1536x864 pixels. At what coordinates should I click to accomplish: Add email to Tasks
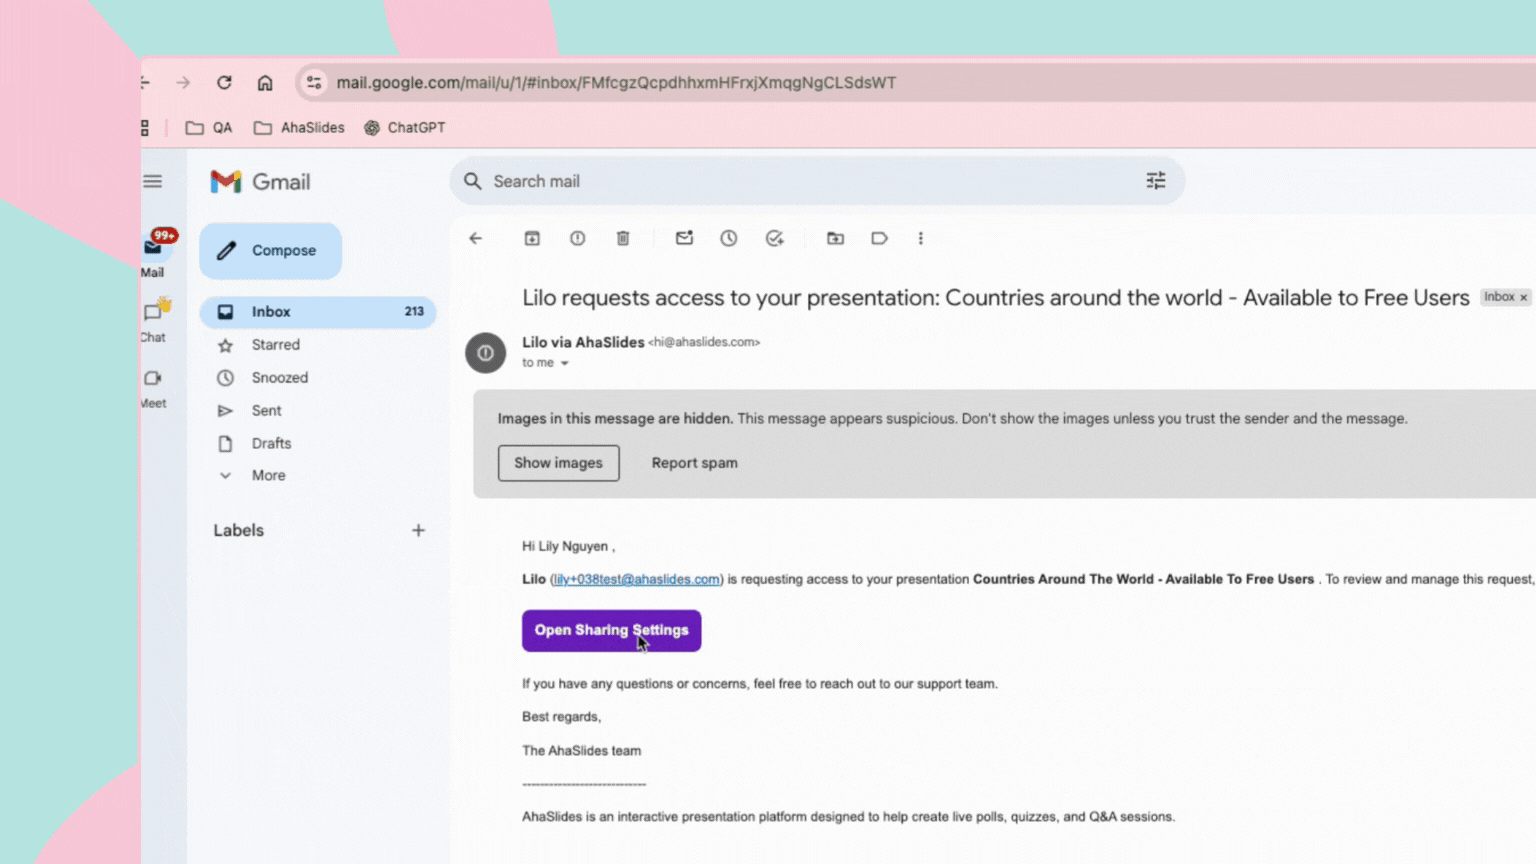click(775, 238)
